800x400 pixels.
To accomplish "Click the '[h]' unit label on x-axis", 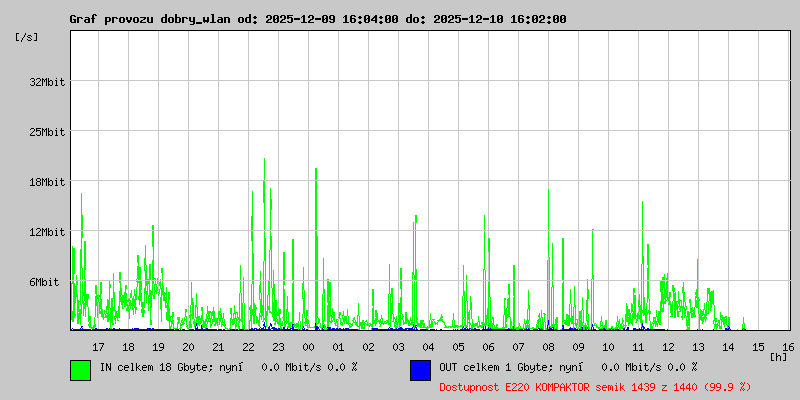I will coord(778,356).
